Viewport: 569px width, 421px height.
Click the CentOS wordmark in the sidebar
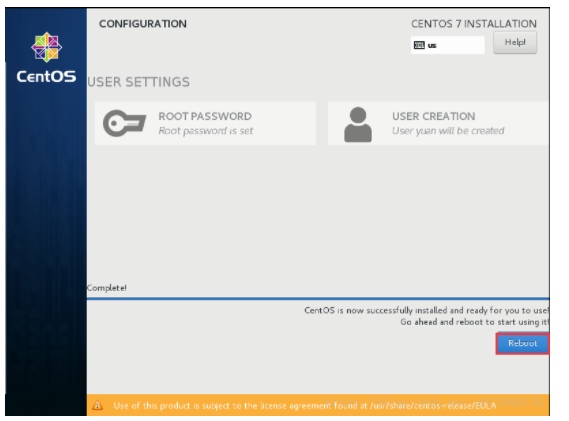point(46,77)
